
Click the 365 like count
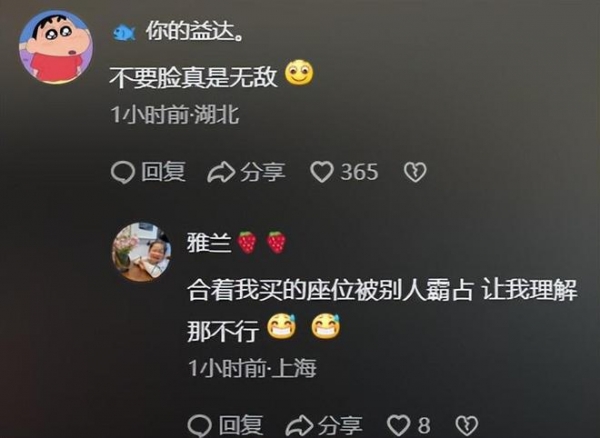359,172
